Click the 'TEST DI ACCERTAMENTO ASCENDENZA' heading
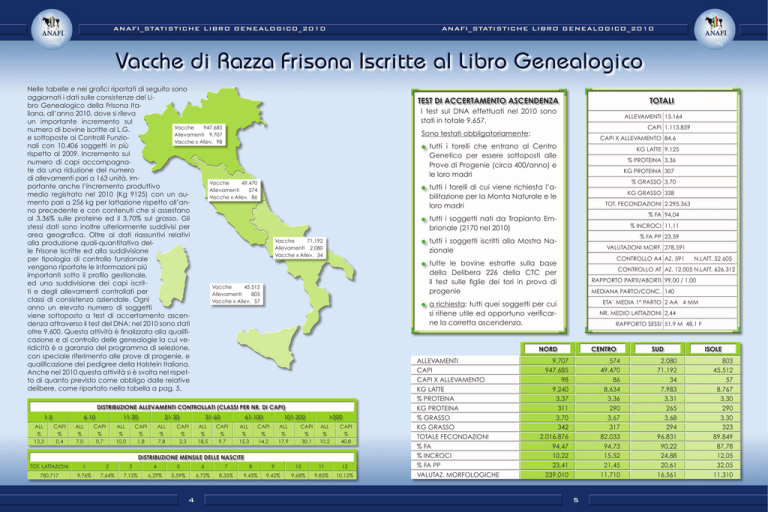The width and height of the screenshot is (768, 512). tap(488, 100)
